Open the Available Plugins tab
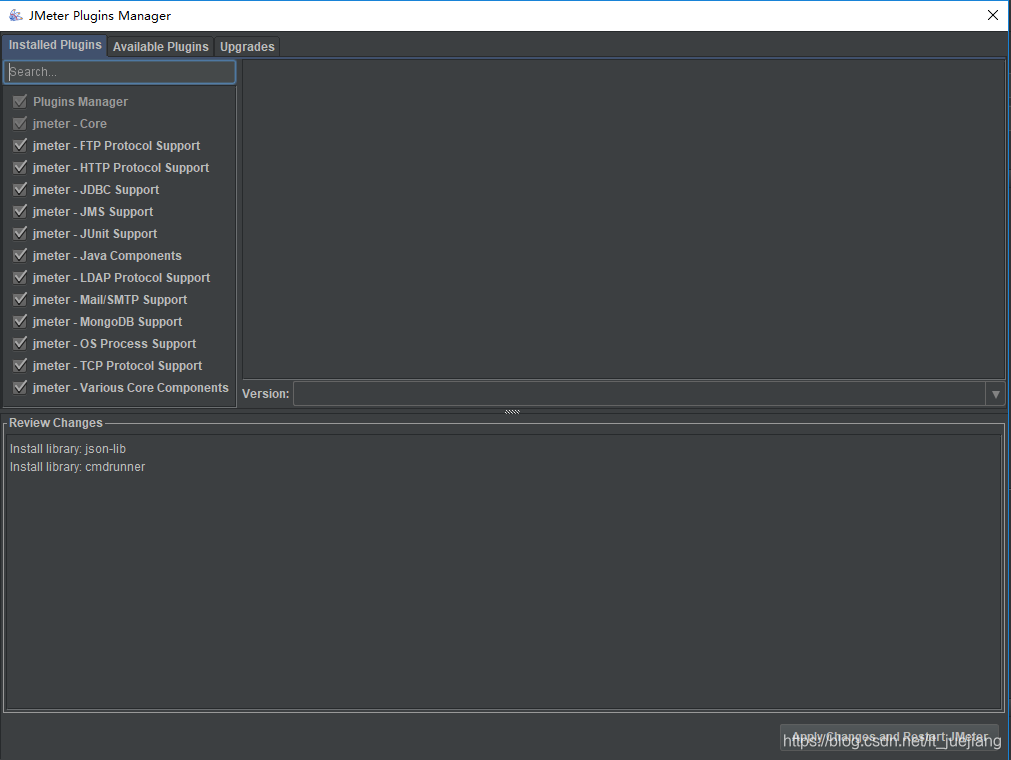Screen dimensions: 1011x760 [x=161, y=46]
